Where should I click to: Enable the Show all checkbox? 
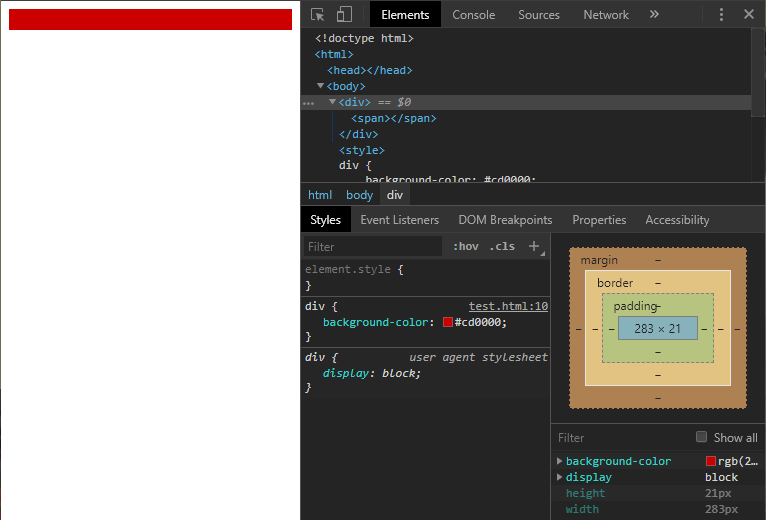(x=702, y=436)
